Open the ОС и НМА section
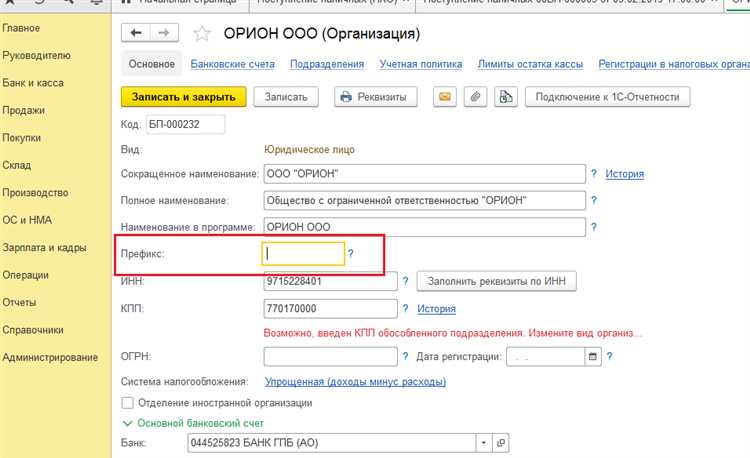This screenshot has height=458, width=750. click(x=27, y=220)
